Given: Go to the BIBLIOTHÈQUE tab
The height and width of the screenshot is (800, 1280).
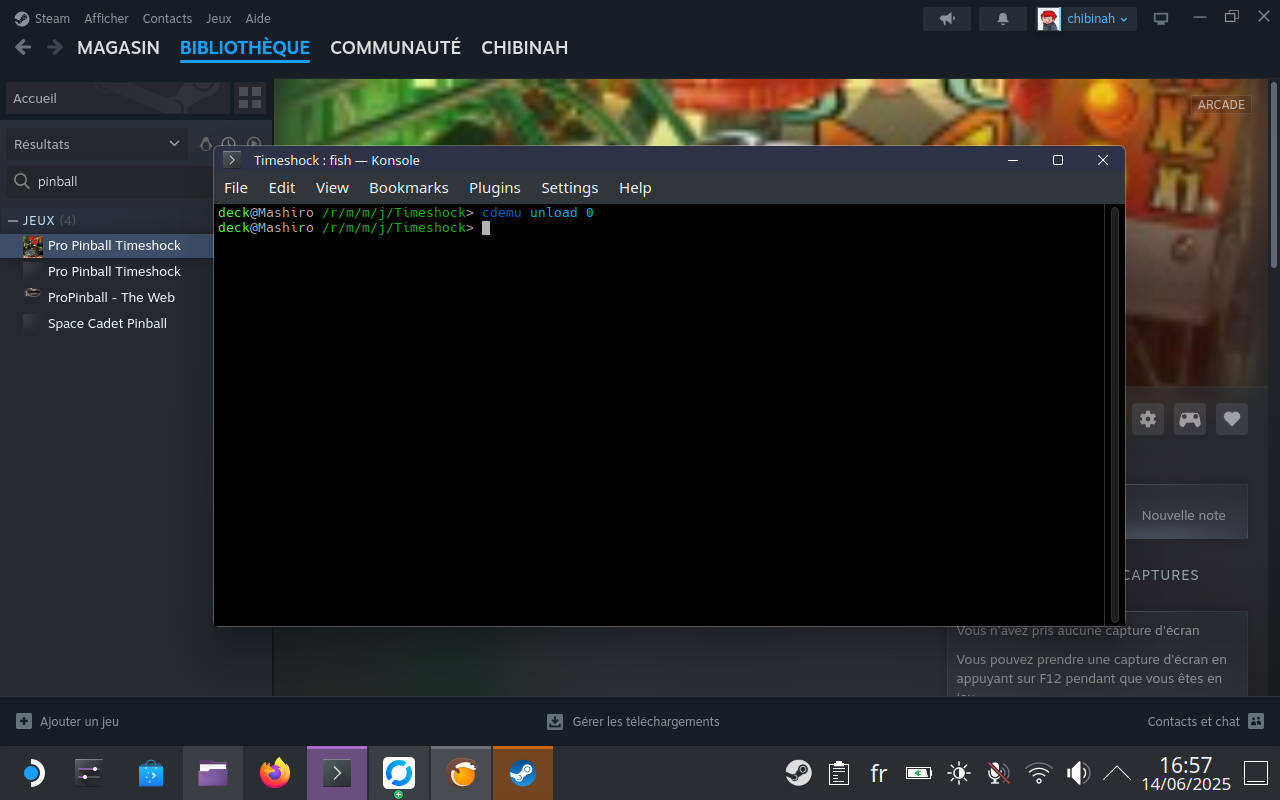Looking at the screenshot, I should 245,47.
